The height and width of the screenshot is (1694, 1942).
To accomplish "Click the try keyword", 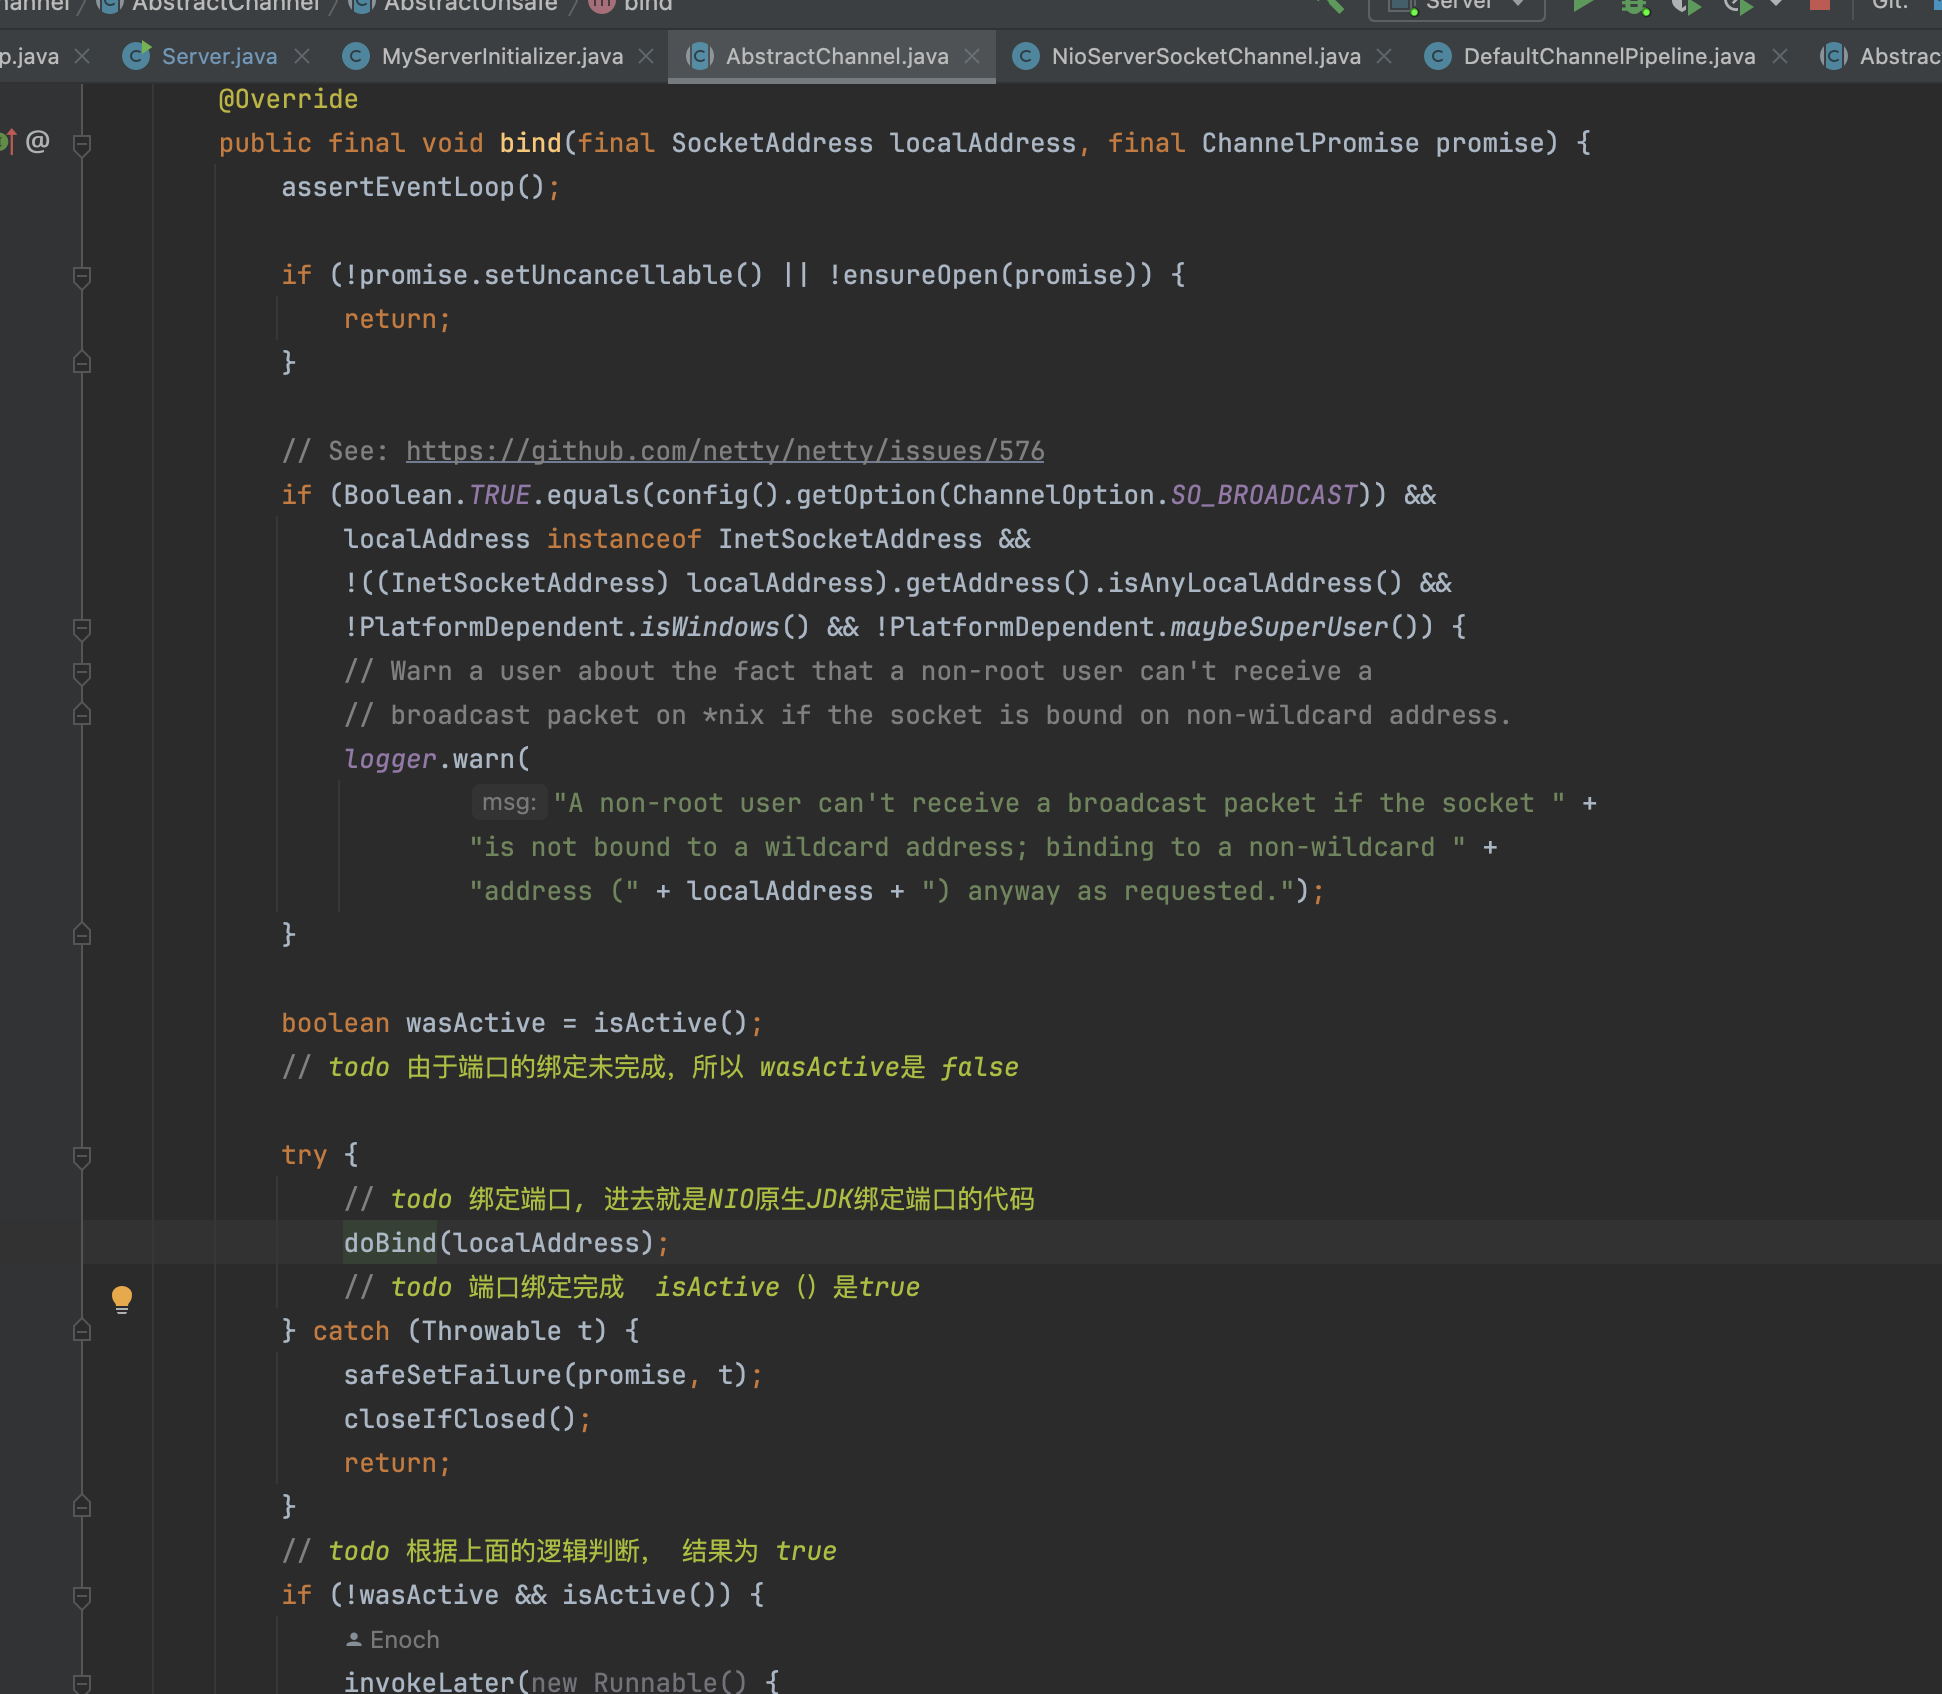I will (x=304, y=1155).
